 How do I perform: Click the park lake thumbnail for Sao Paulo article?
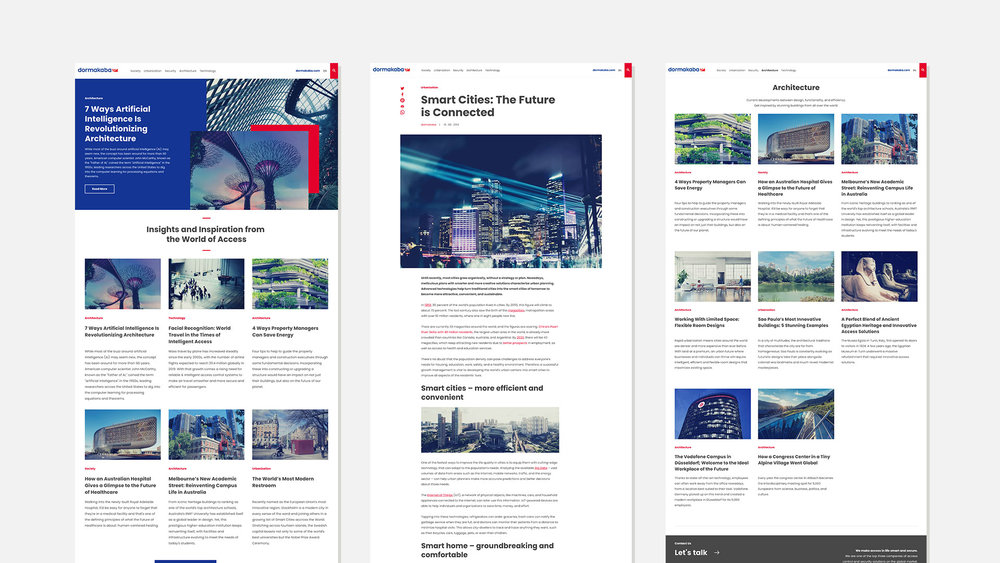point(796,276)
